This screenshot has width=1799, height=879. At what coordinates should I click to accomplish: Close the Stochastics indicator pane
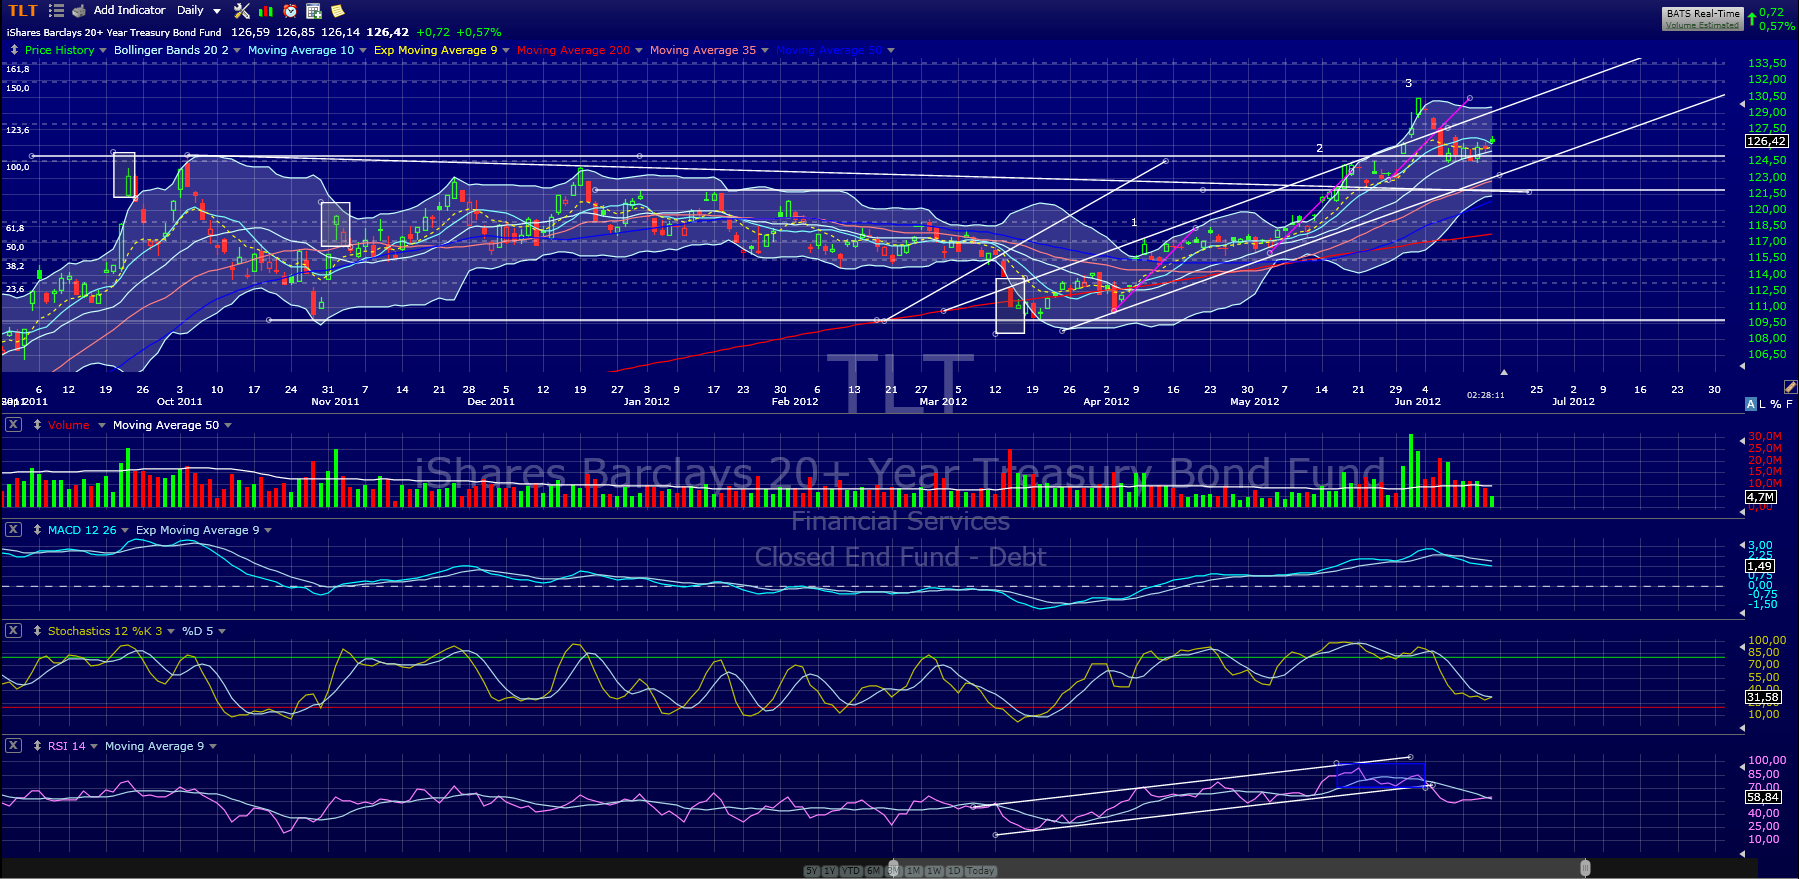(13, 631)
